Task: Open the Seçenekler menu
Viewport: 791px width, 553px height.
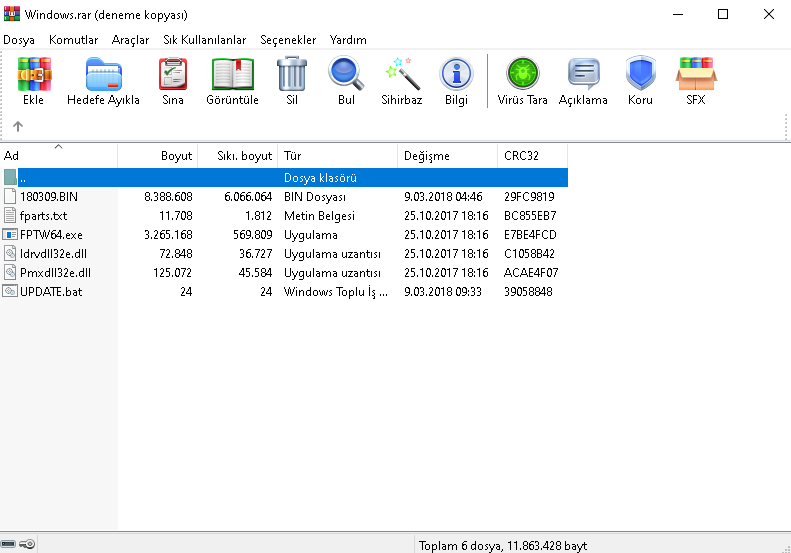Action: tap(288, 40)
